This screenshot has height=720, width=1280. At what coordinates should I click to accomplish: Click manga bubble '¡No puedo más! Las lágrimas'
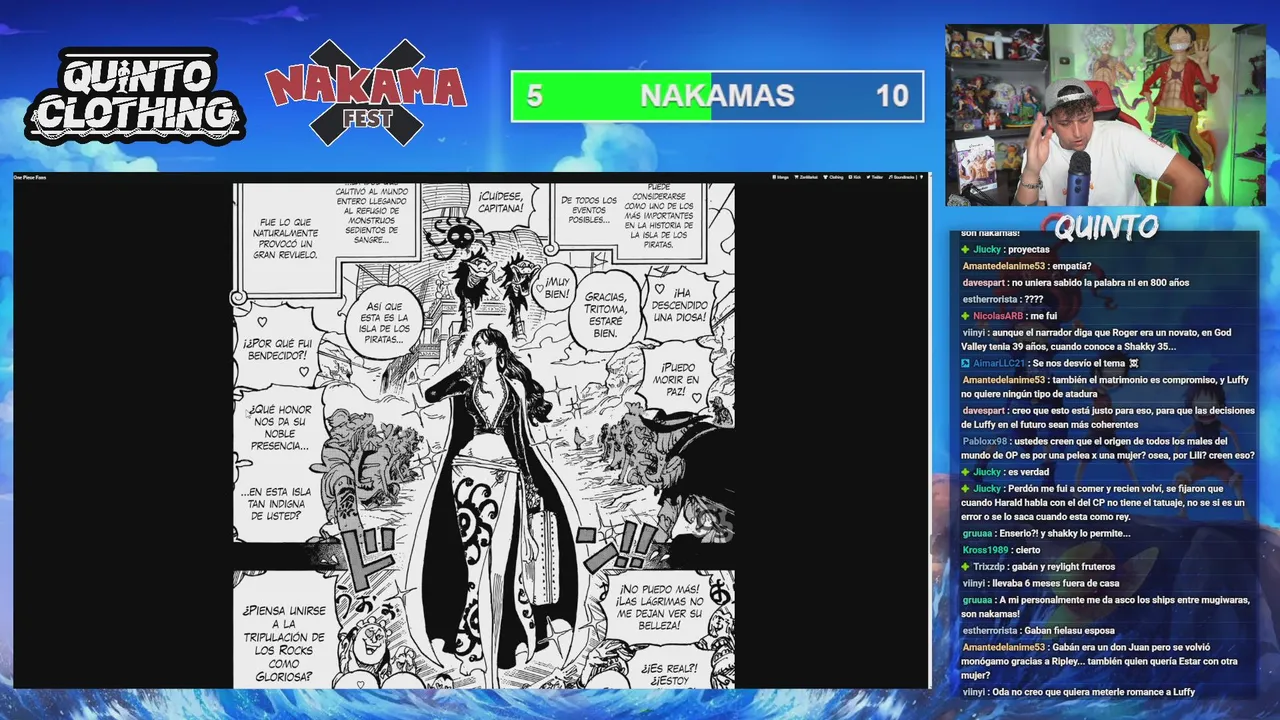point(659,610)
